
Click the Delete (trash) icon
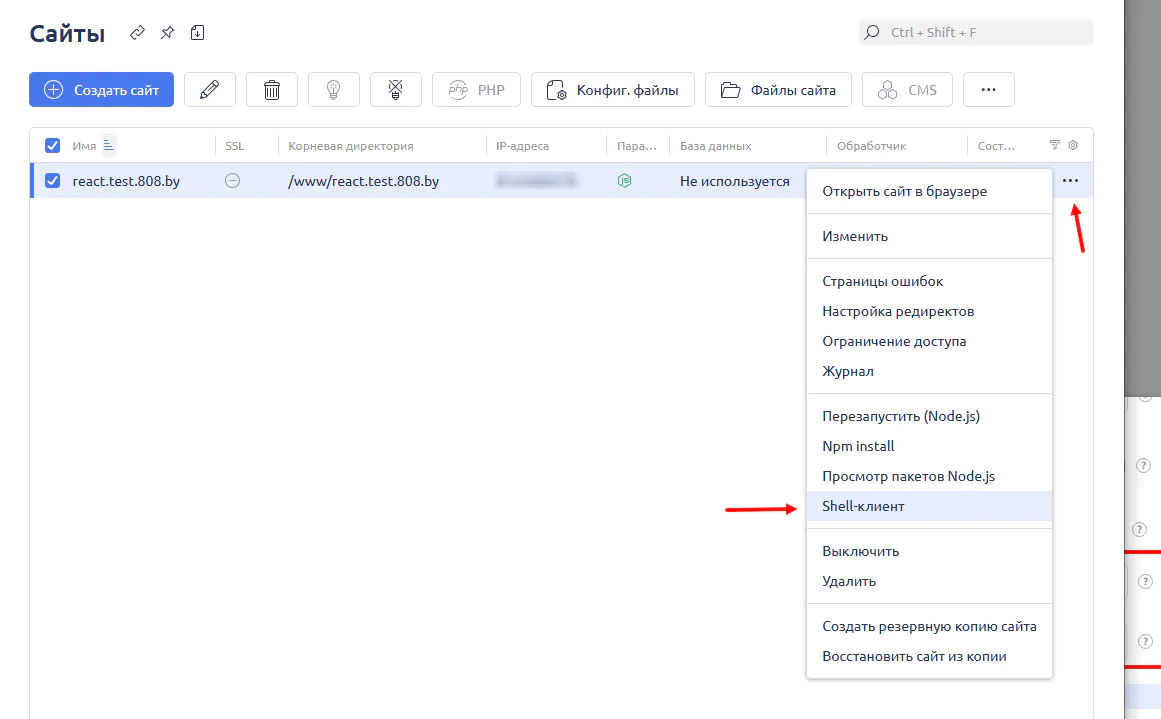coord(271,89)
